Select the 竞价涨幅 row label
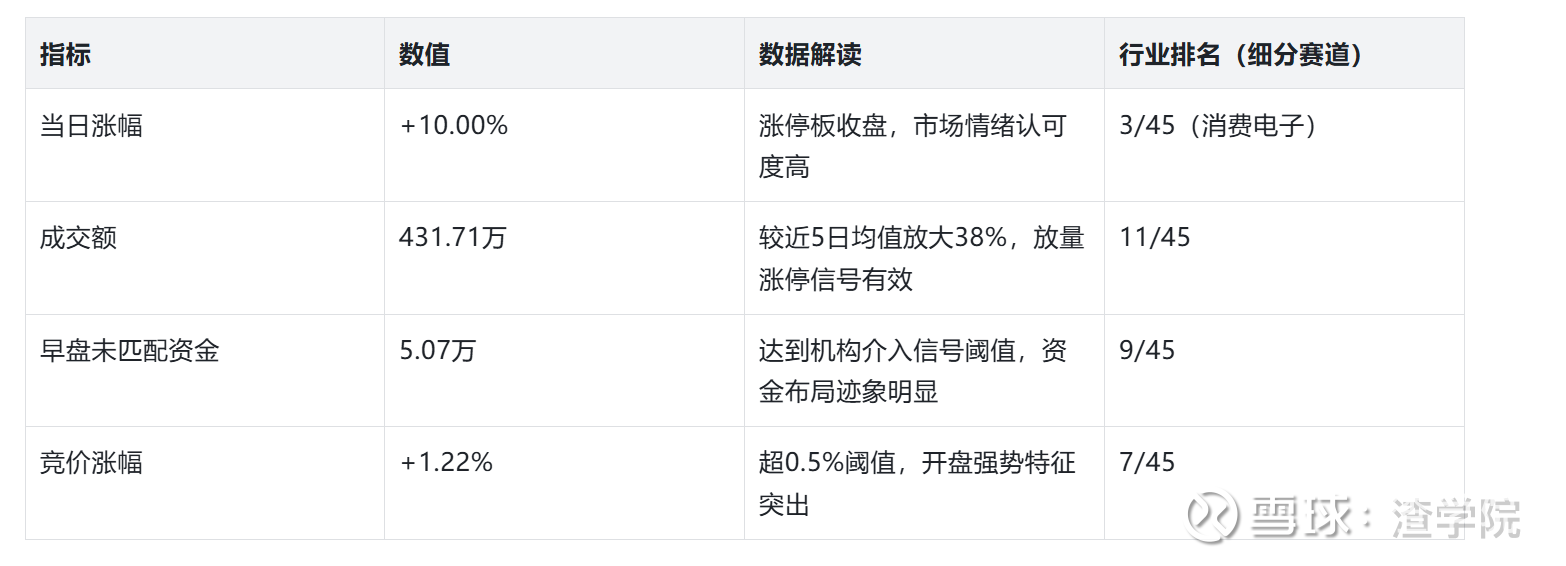The width and height of the screenshot is (1566, 566). pos(91,462)
